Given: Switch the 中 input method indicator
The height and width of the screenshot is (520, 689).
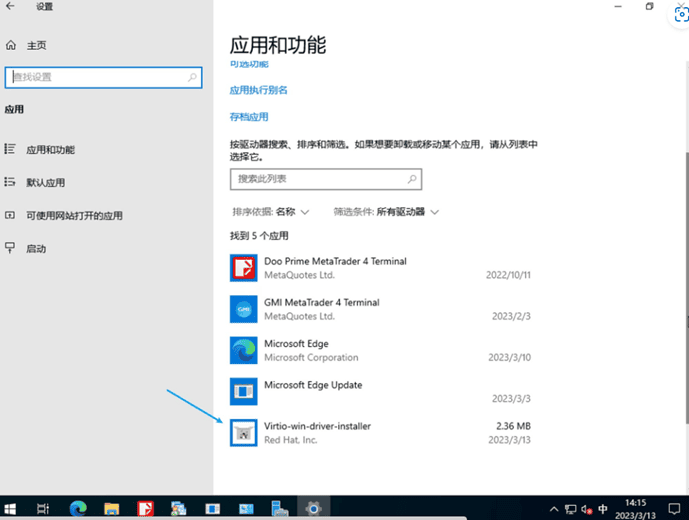Looking at the screenshot, I should (603, 509).
